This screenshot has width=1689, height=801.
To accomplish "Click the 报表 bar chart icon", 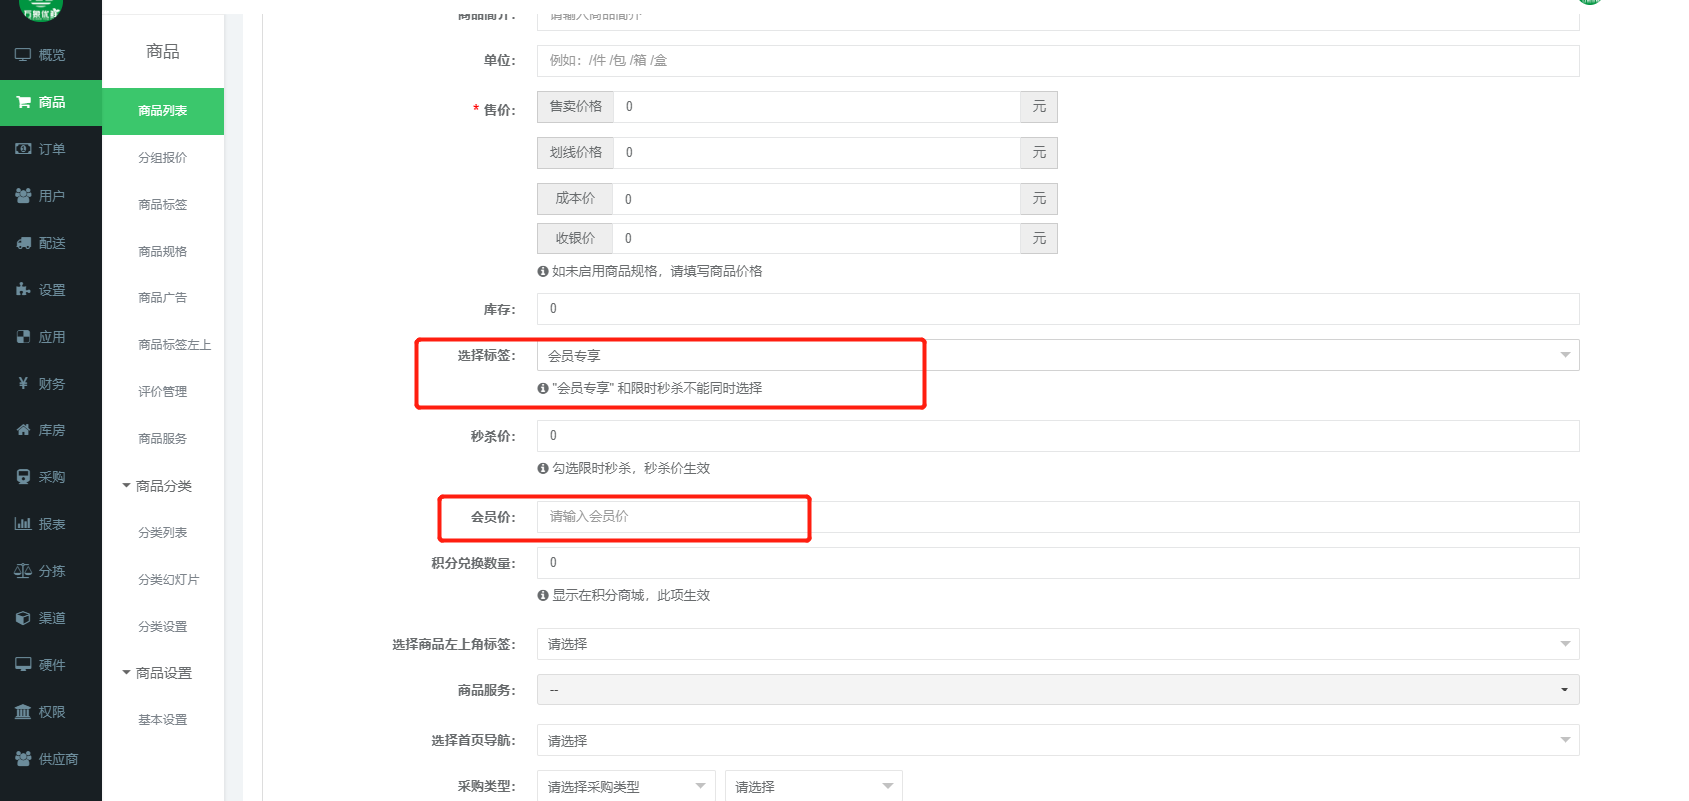I will (23, 524).
